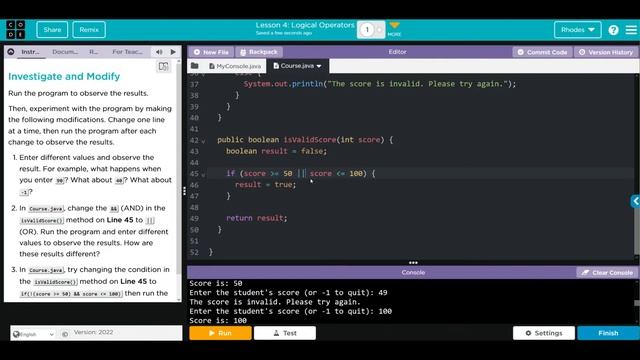Mute the instructions audio speaker icon
Screen dimensions: 640x360
point(159,52)
